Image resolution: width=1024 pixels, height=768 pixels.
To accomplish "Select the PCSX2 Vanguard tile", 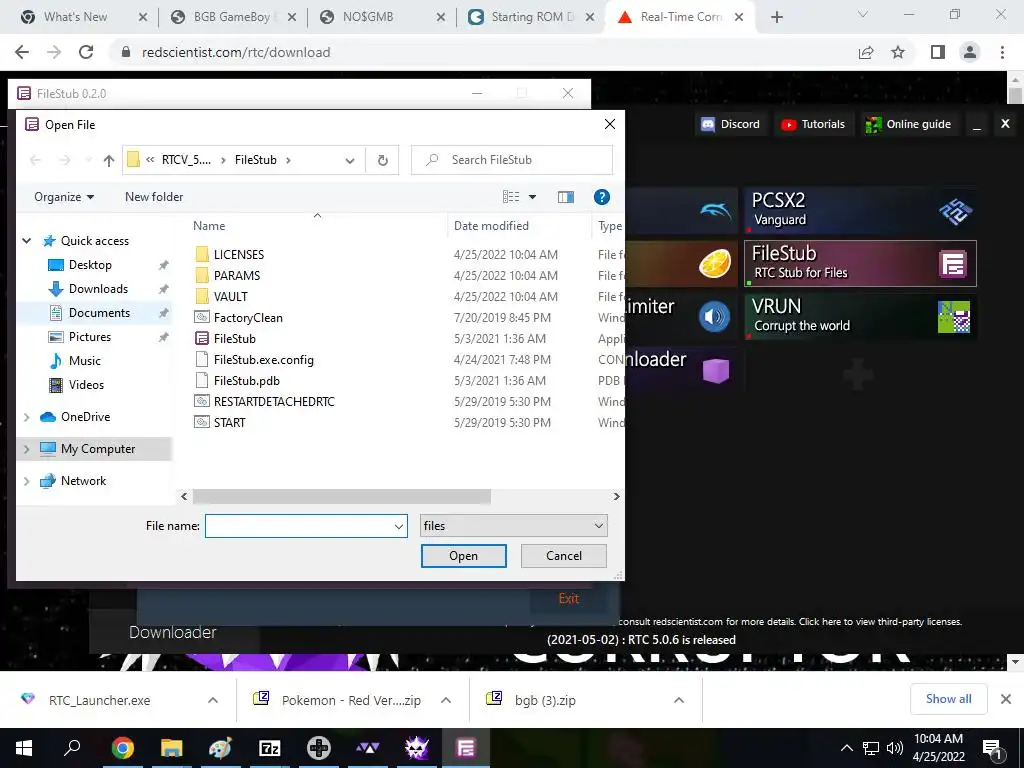I will click(861, 210).
